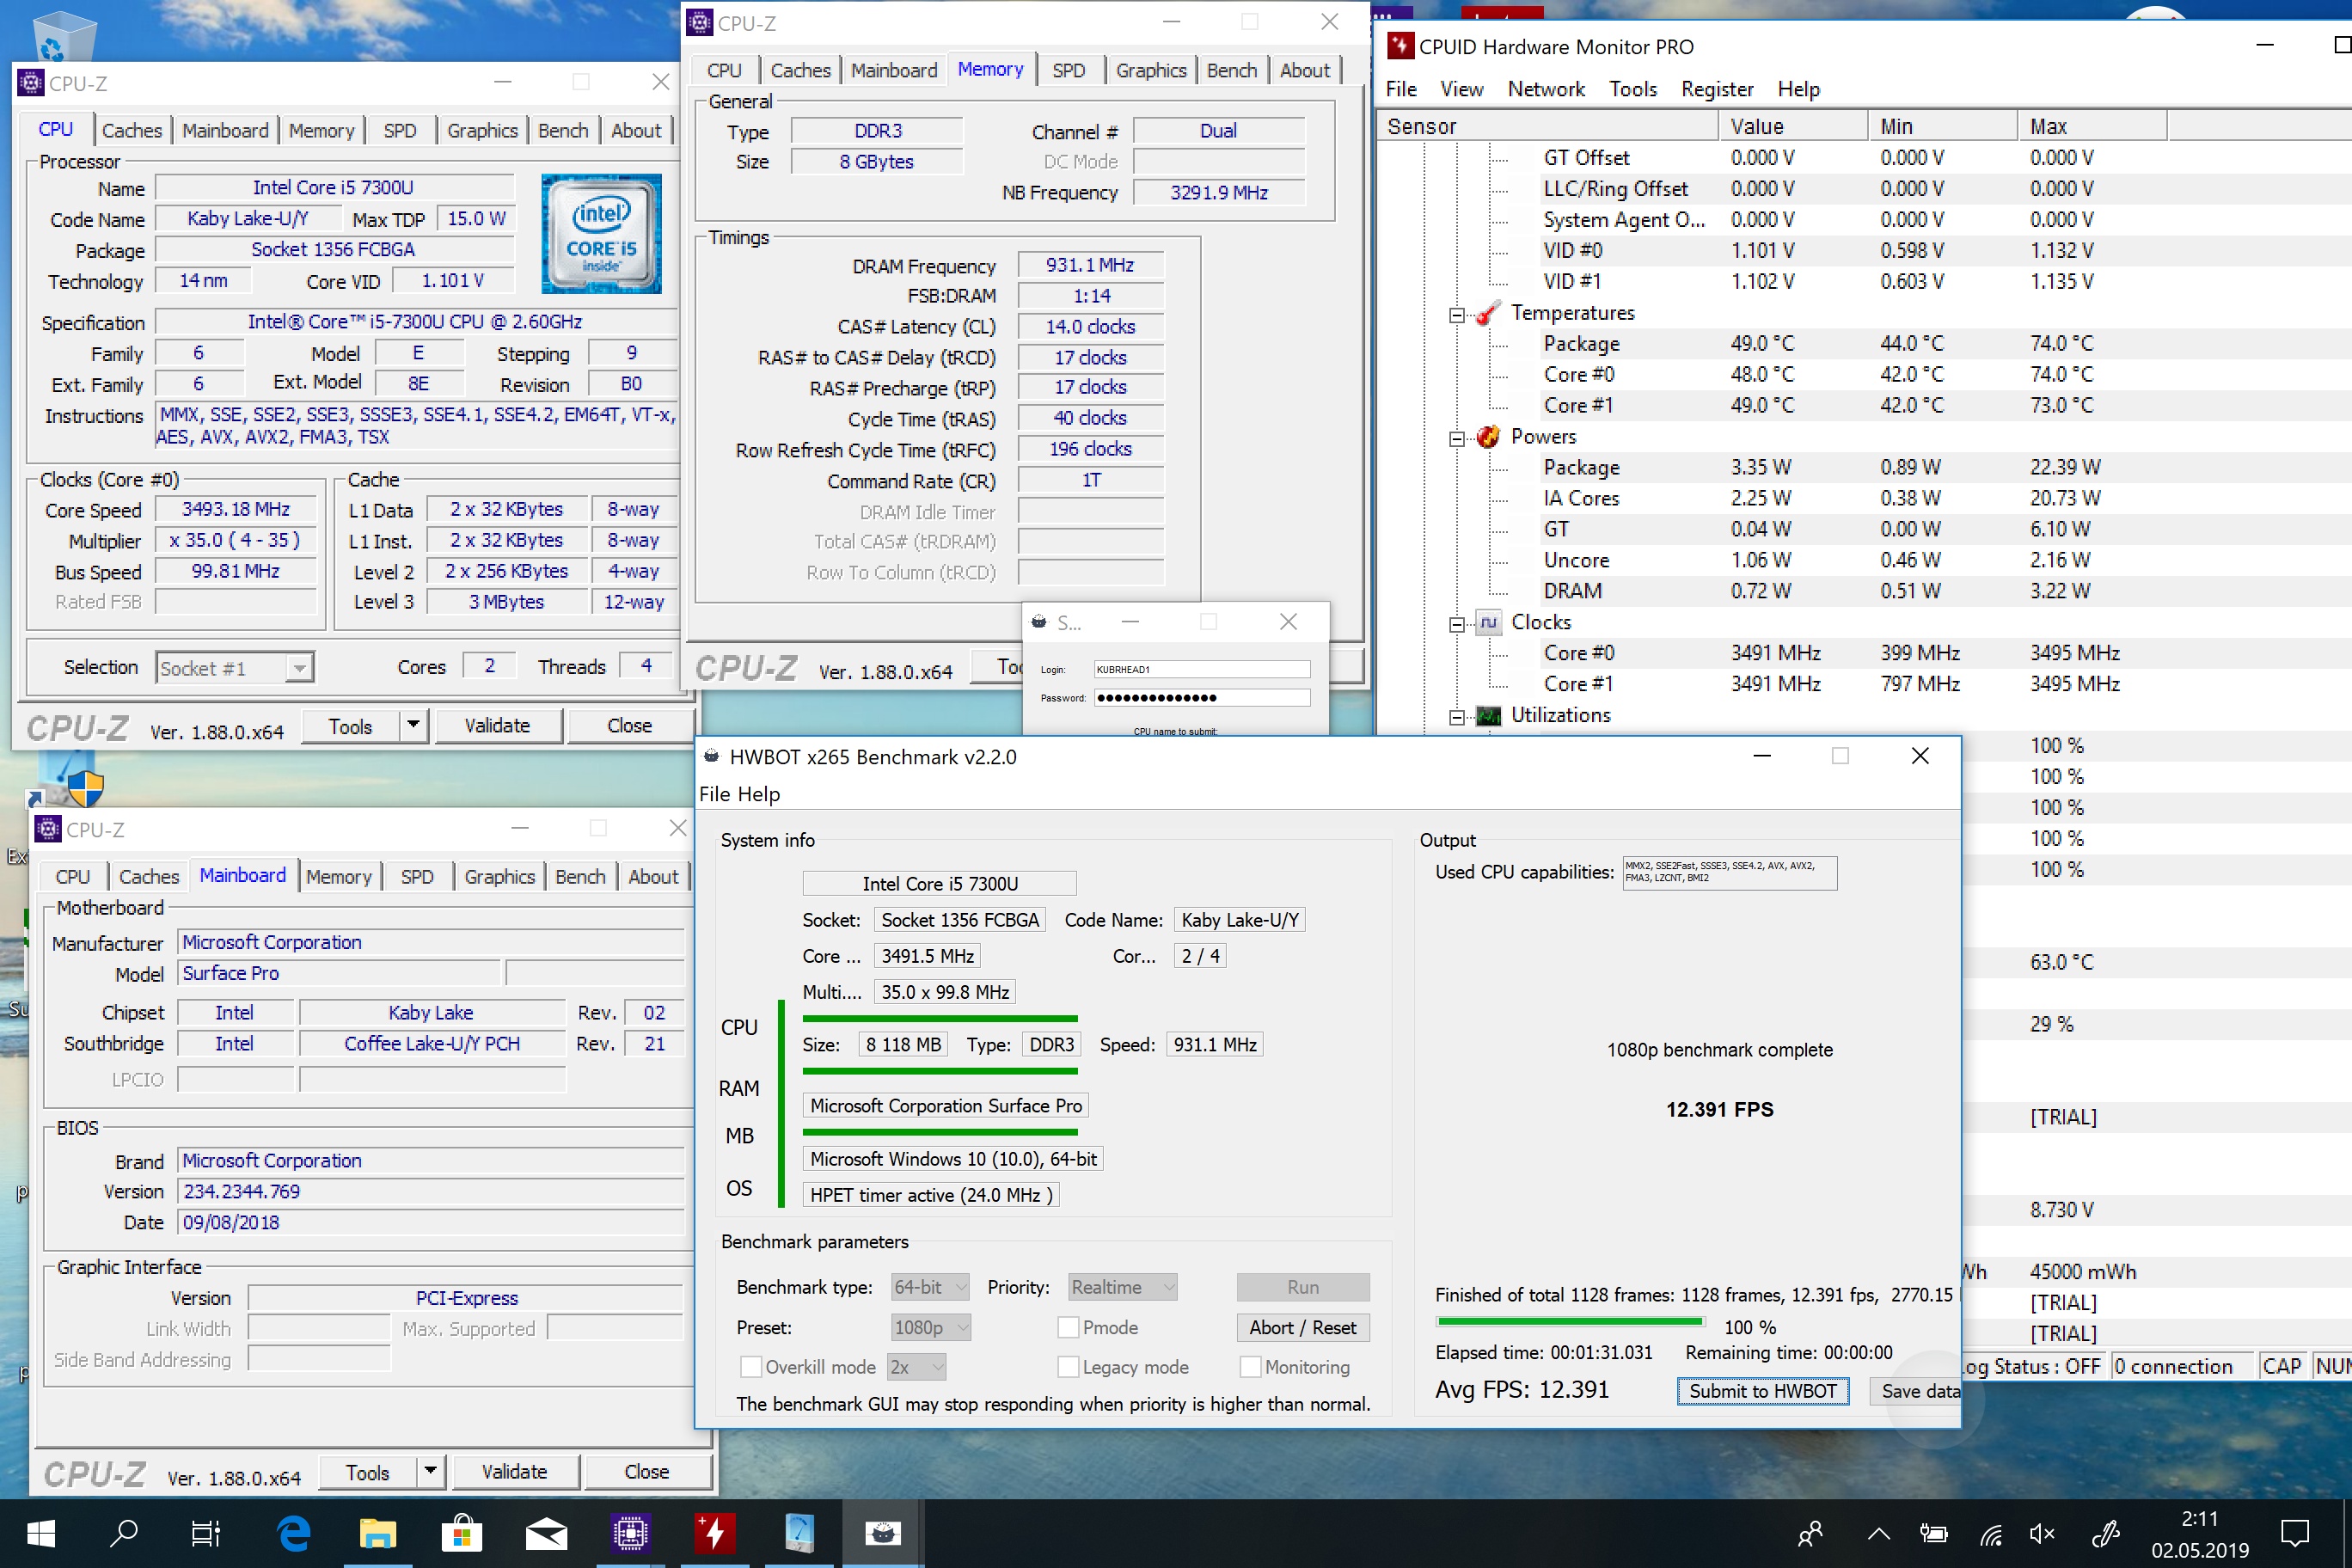Switch to CPU-Z via its taskbar icon
This screenshot has width=2352, height=1568.
click(631, 1533)
